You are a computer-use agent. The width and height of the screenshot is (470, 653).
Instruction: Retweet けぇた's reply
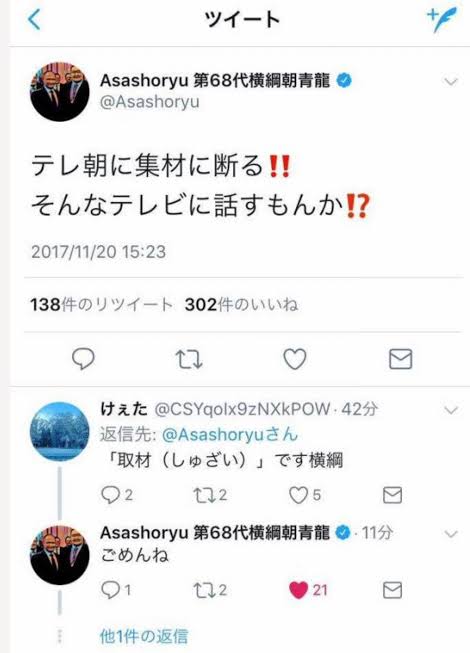(210, 495)
